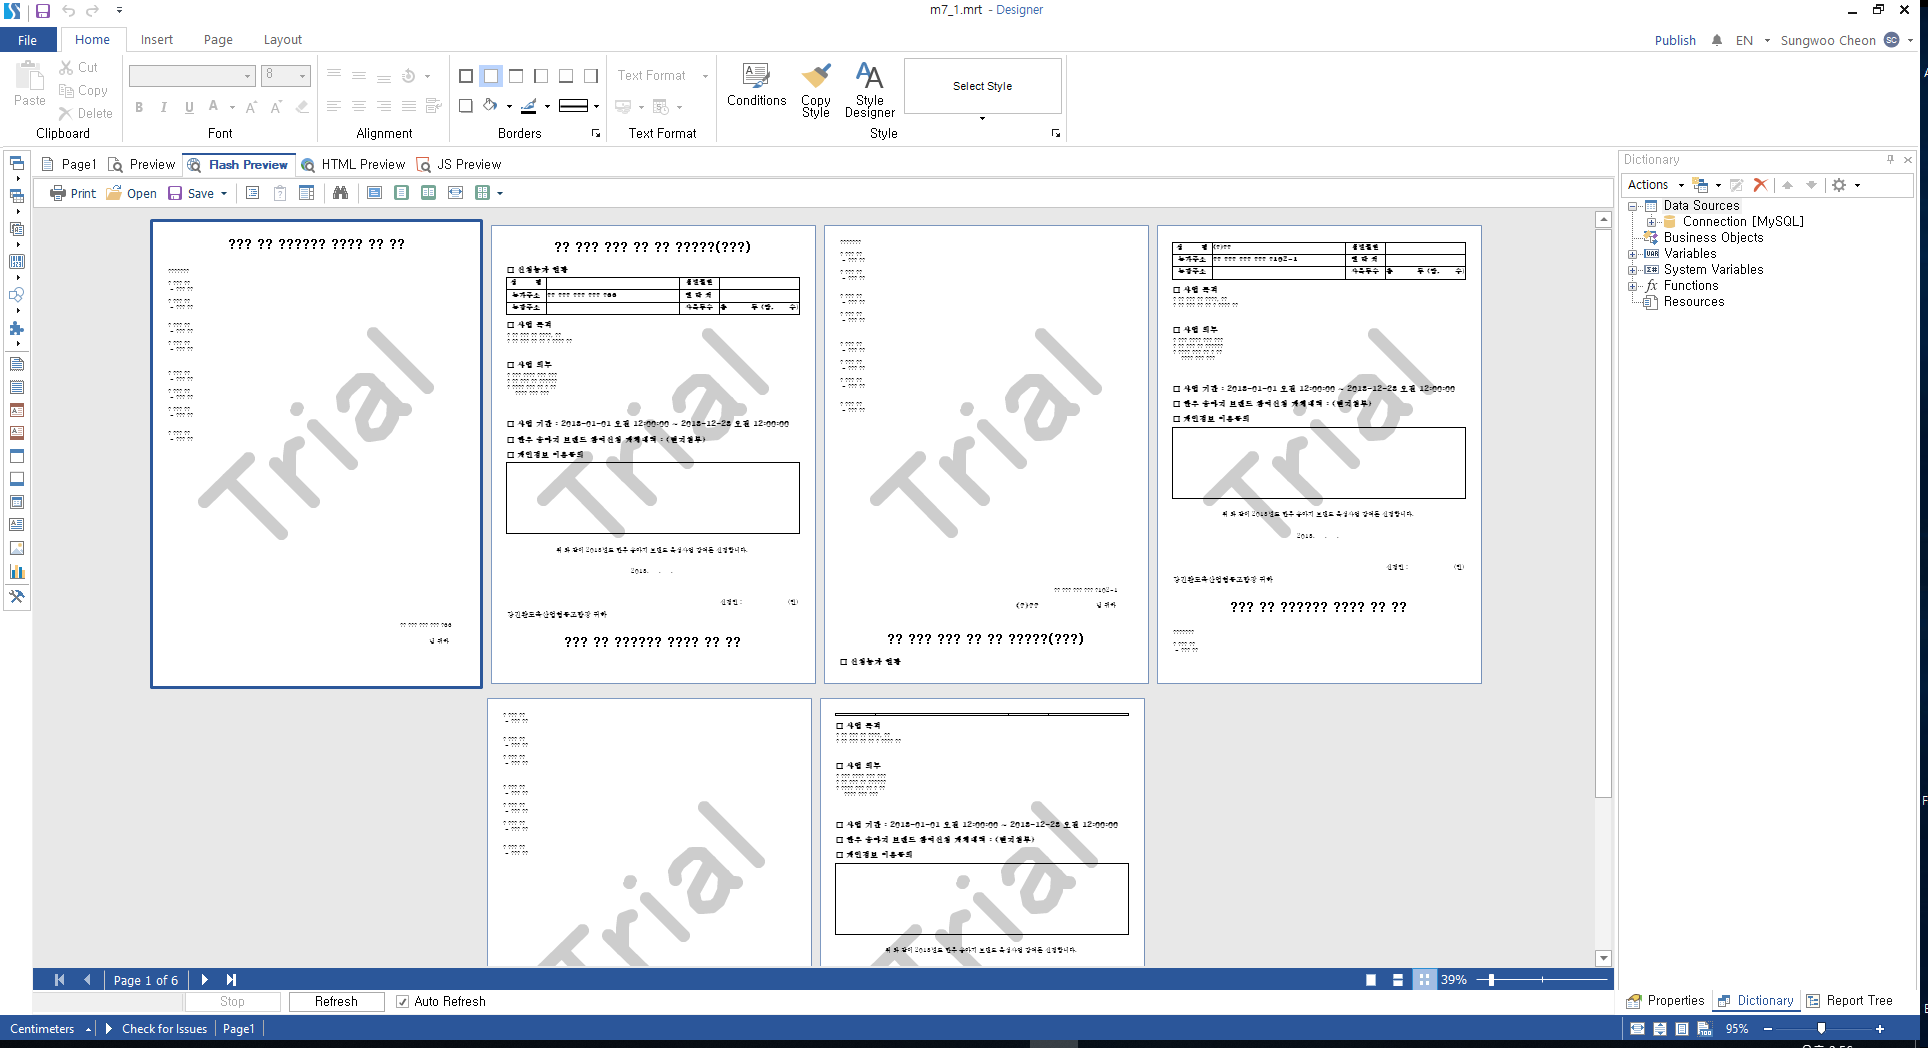The height and width of the screenshot is (1048, 1928).
Task: Toggle the top border button in Borders group
Action: tap(516, 76)
